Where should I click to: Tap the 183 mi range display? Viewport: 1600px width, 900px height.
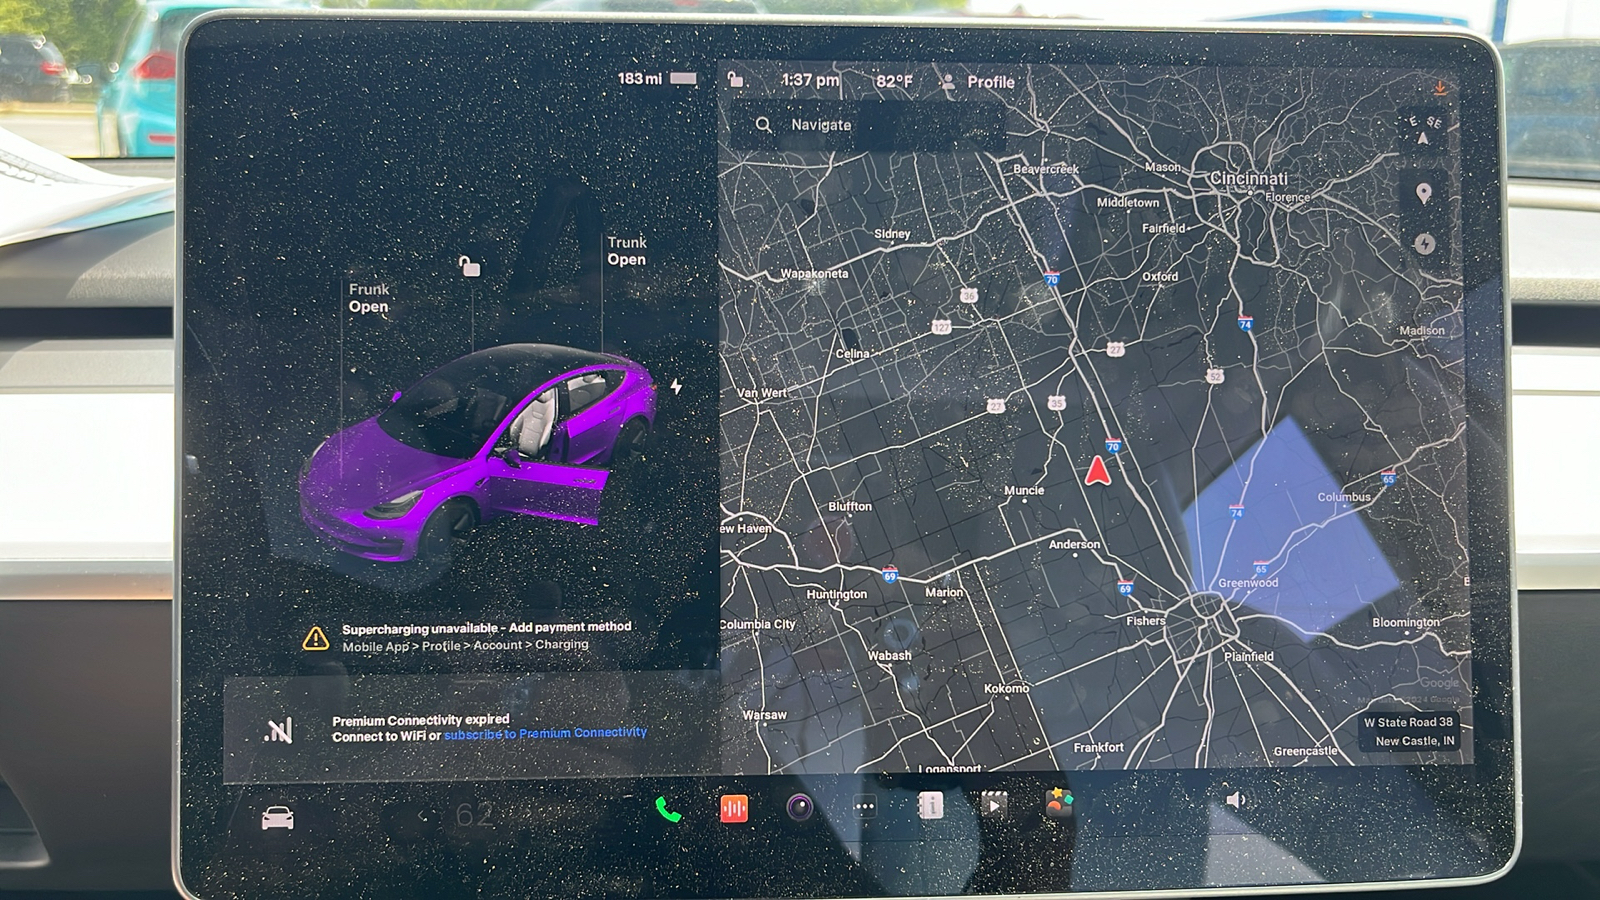click(640, 78)
